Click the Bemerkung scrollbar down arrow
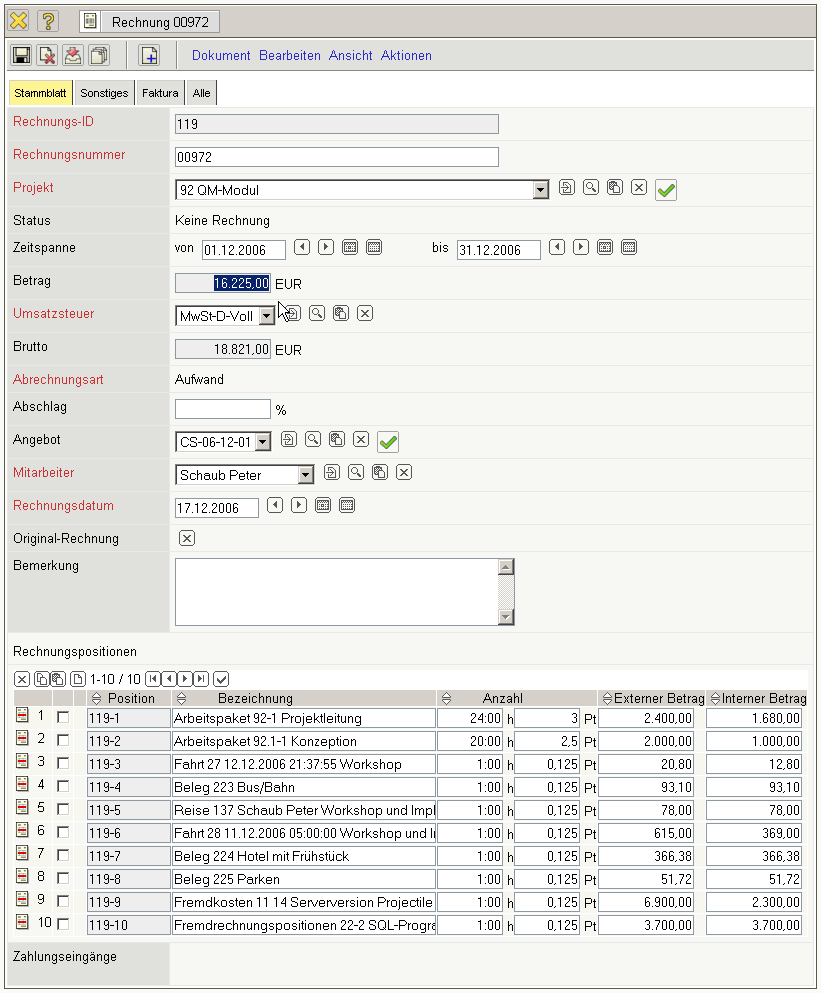821x993 pixels. tap(506, 617)
